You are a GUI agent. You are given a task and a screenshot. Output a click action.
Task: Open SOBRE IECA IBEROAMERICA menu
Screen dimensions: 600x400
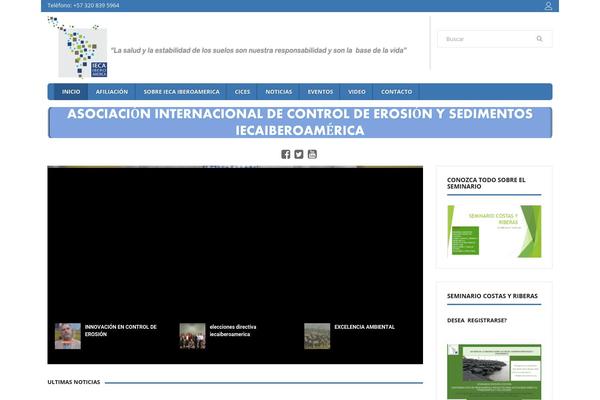[x=181, y=92]
